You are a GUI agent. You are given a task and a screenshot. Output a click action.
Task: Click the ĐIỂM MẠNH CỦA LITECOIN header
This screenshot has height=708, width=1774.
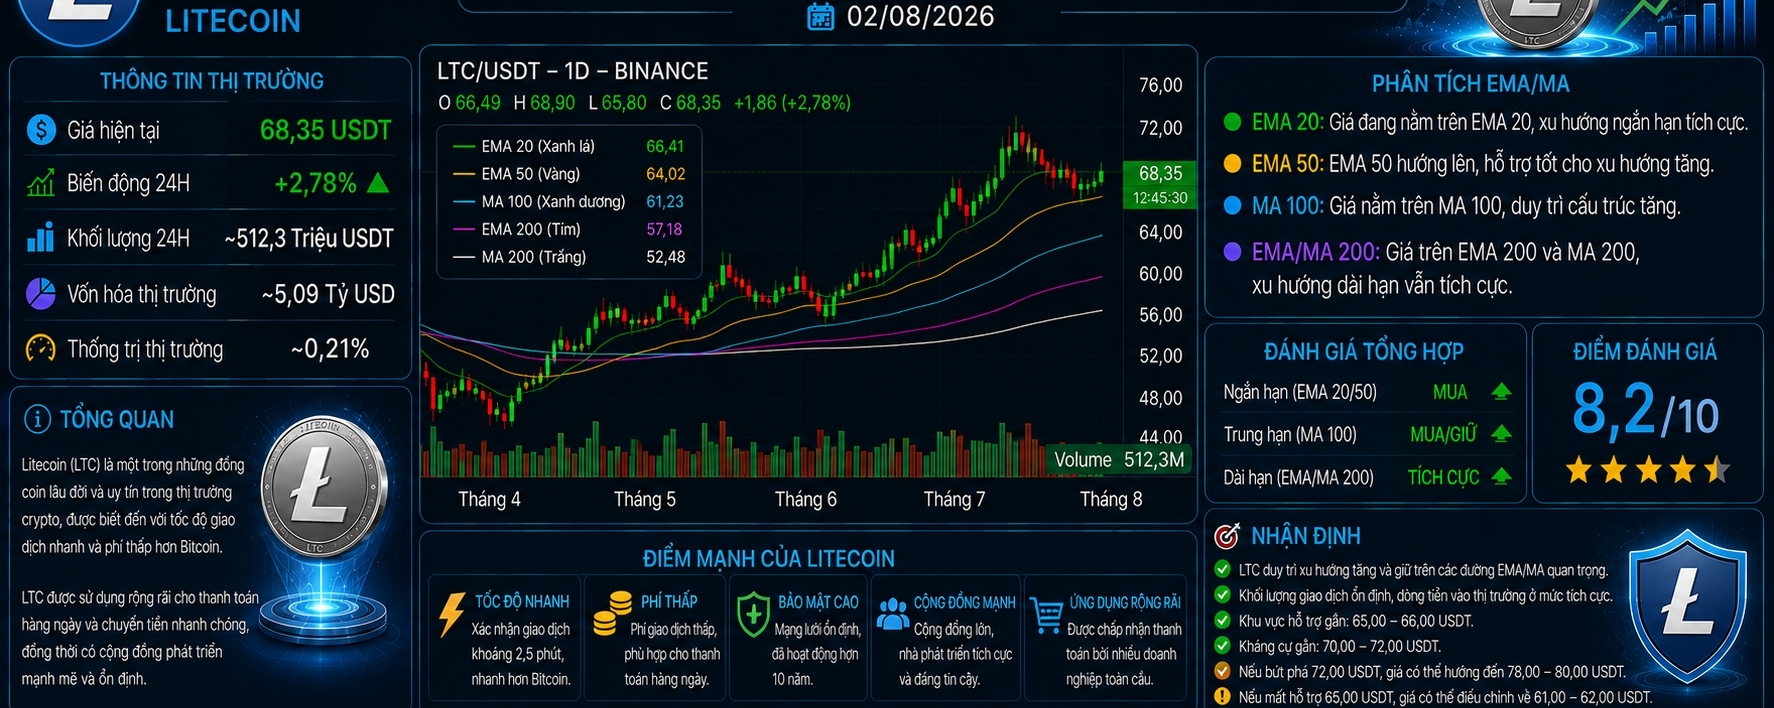769,558
